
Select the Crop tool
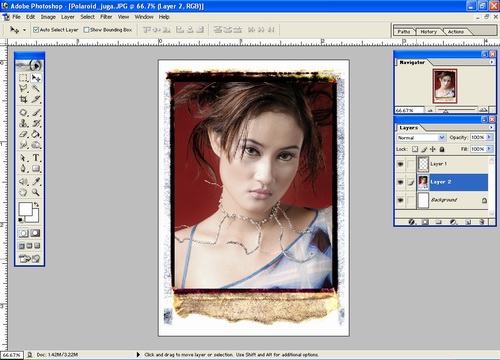23,99
